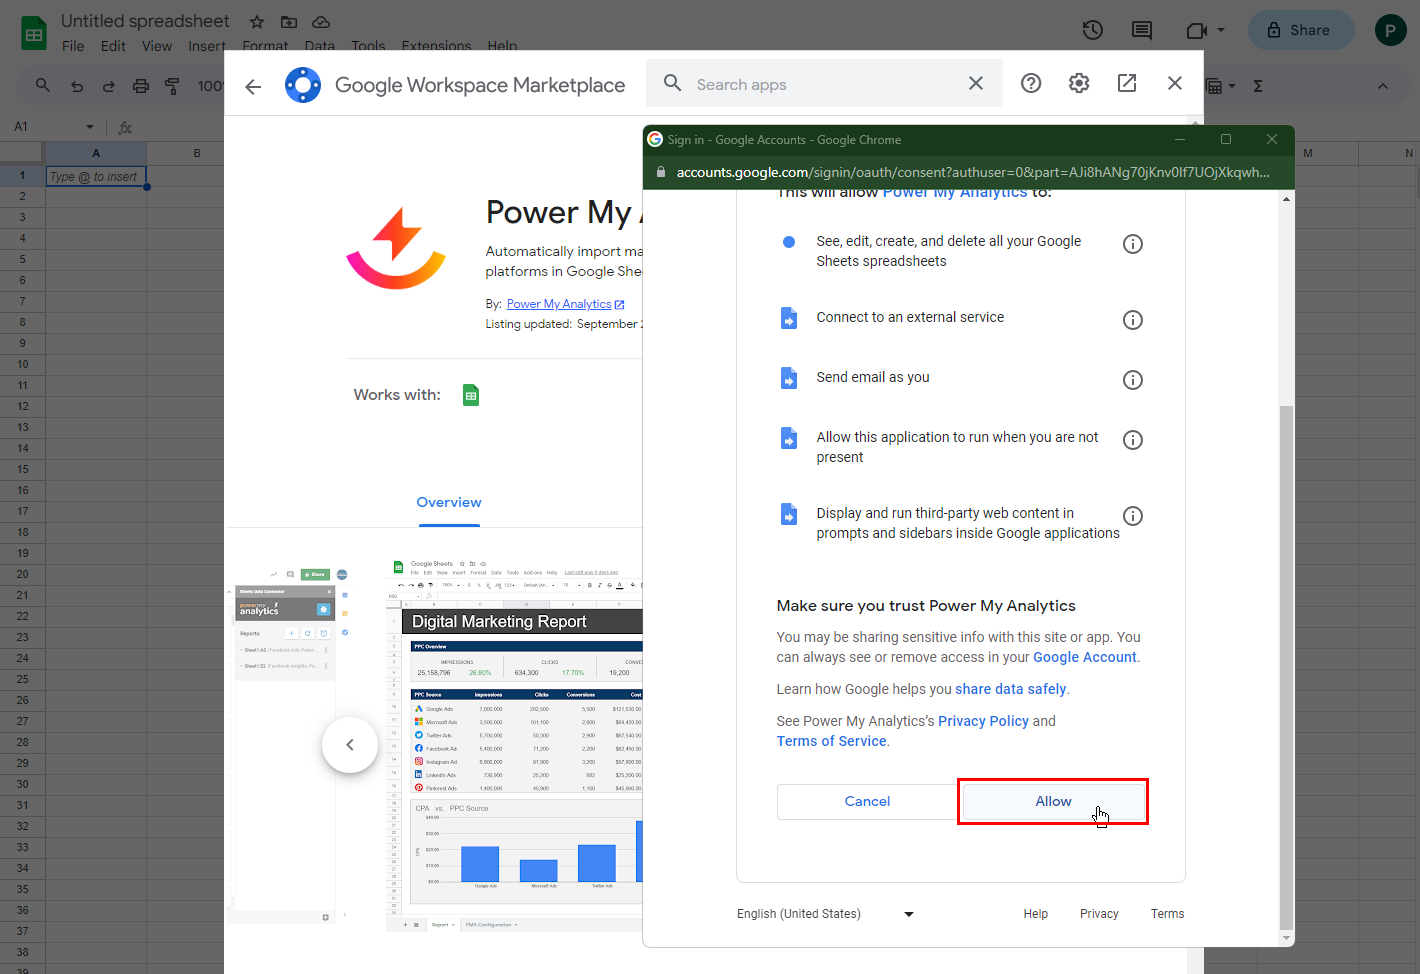Viewport: 1420px width, 974px height.
Task: Open version history clock icon
Action: (1092, 30)
